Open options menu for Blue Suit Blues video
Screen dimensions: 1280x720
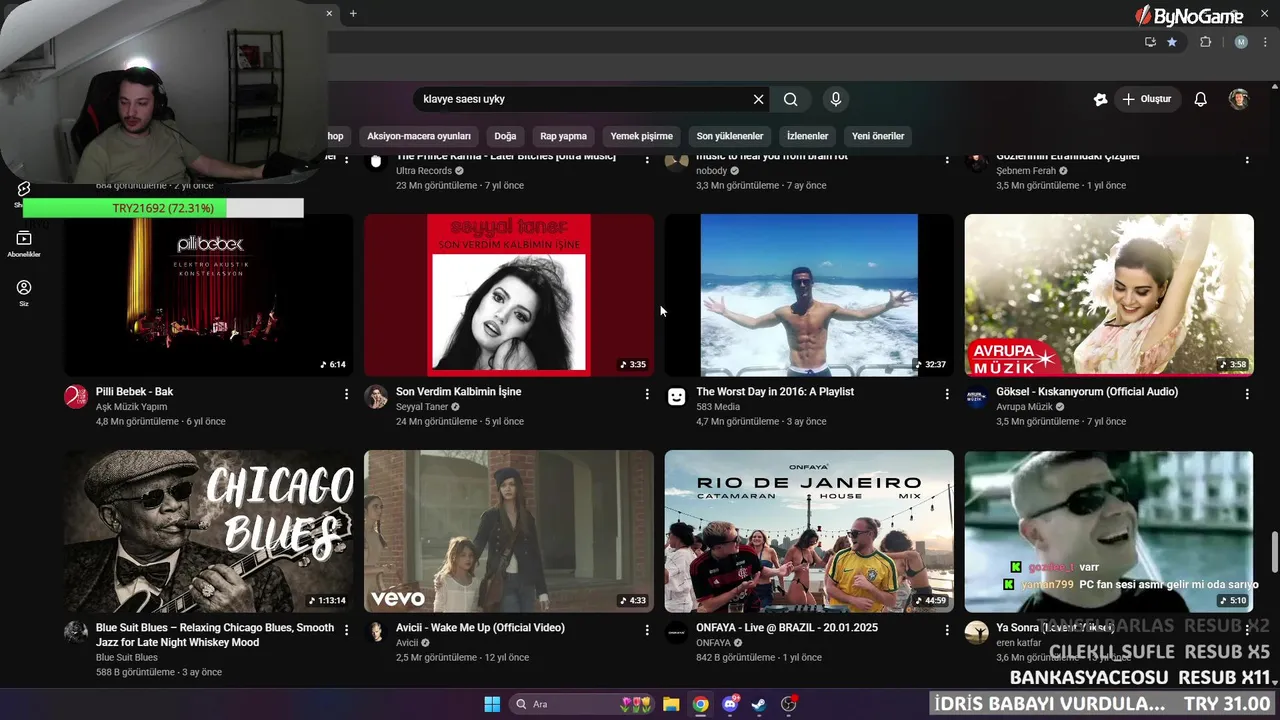(346, 630)
